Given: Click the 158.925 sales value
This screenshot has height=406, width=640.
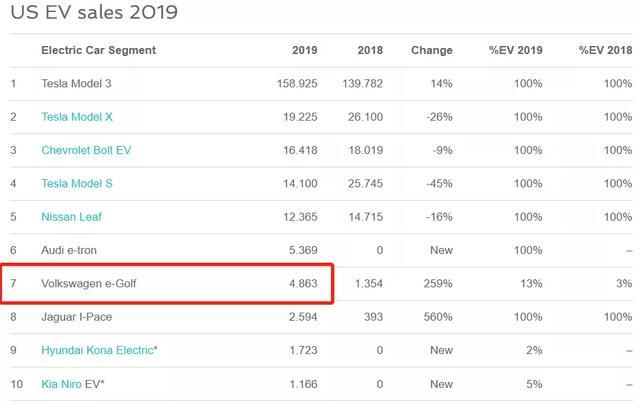Looking at the screenshot, I should tap(297, 84).
